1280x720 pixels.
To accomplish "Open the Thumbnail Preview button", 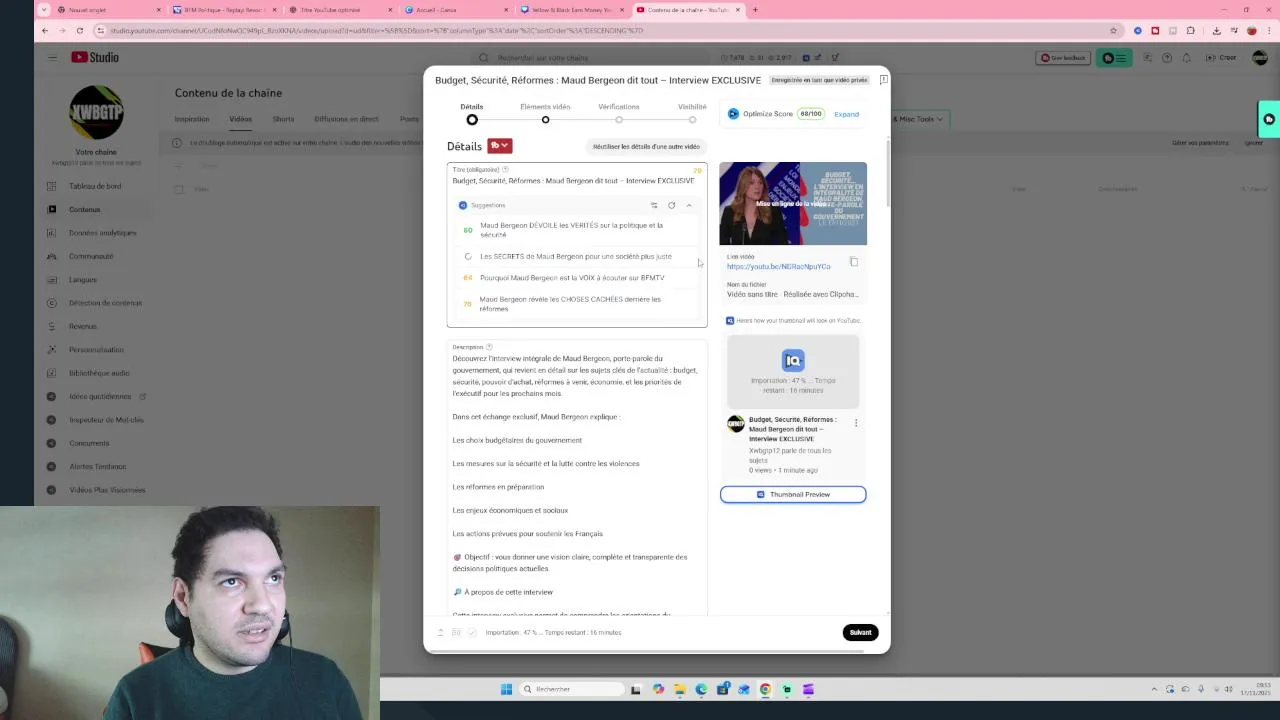I will [x=793, y=494].
